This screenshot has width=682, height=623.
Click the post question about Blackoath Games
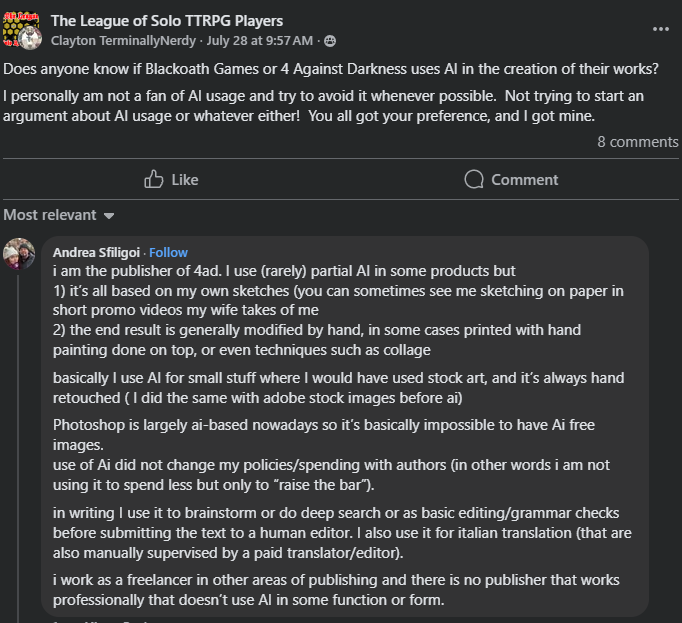coord(330,70)
